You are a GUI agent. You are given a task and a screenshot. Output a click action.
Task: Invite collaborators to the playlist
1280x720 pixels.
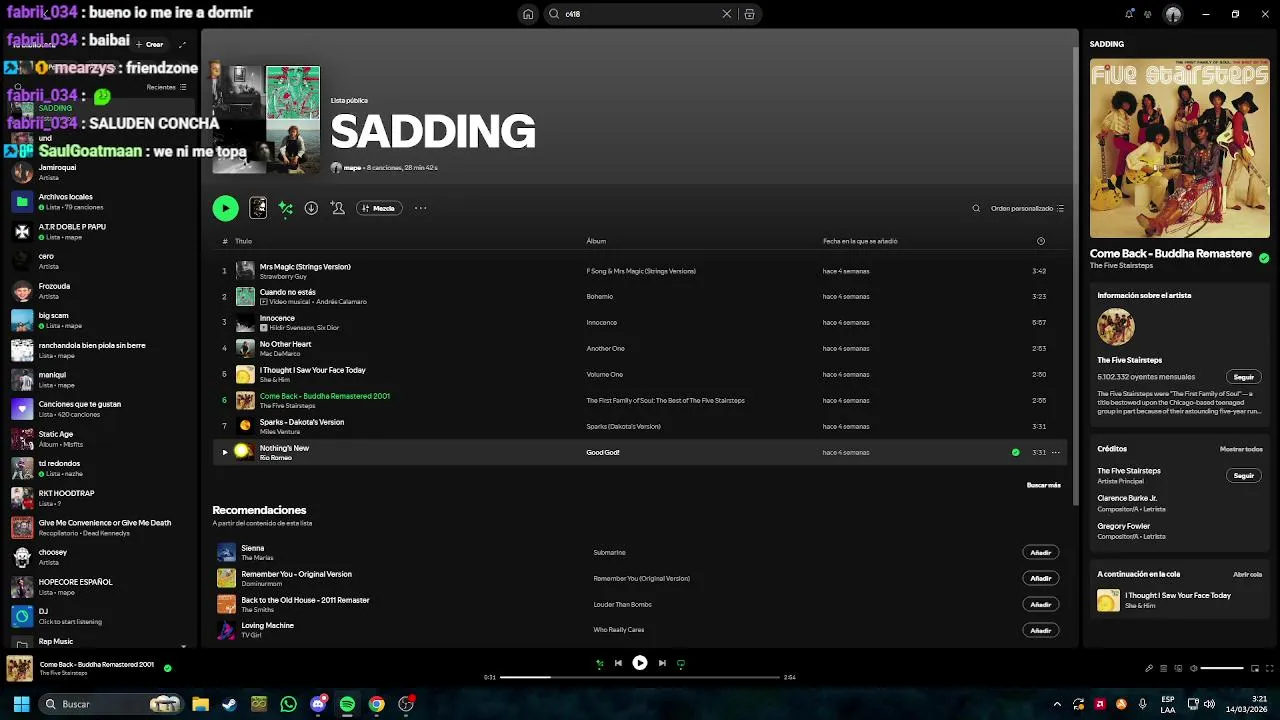[x=338, y=208]
